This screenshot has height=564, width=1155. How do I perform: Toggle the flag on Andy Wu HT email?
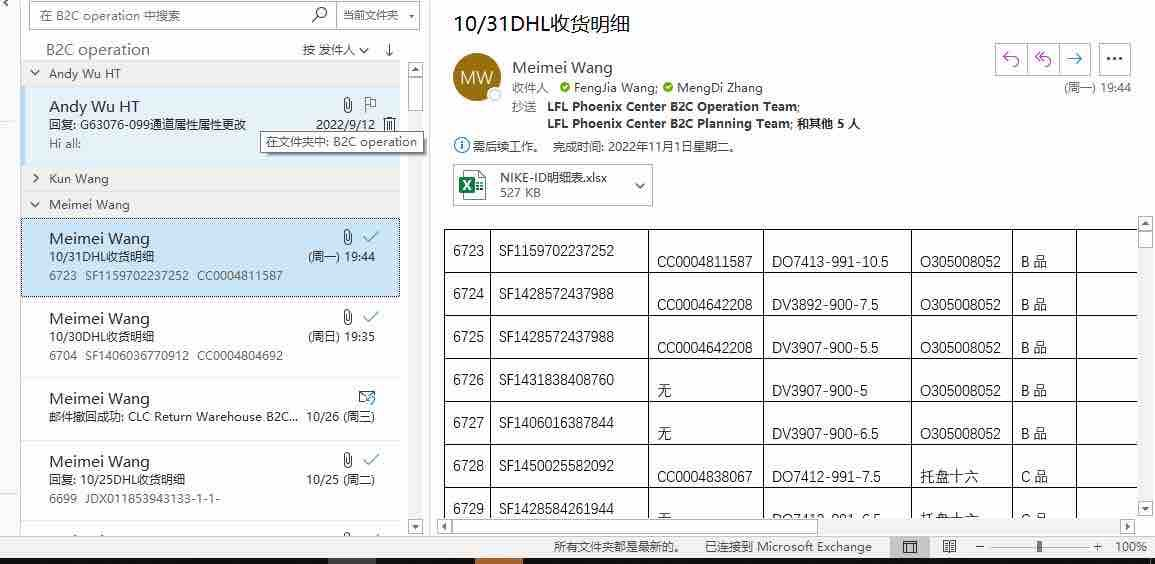(x=370, y=104)
